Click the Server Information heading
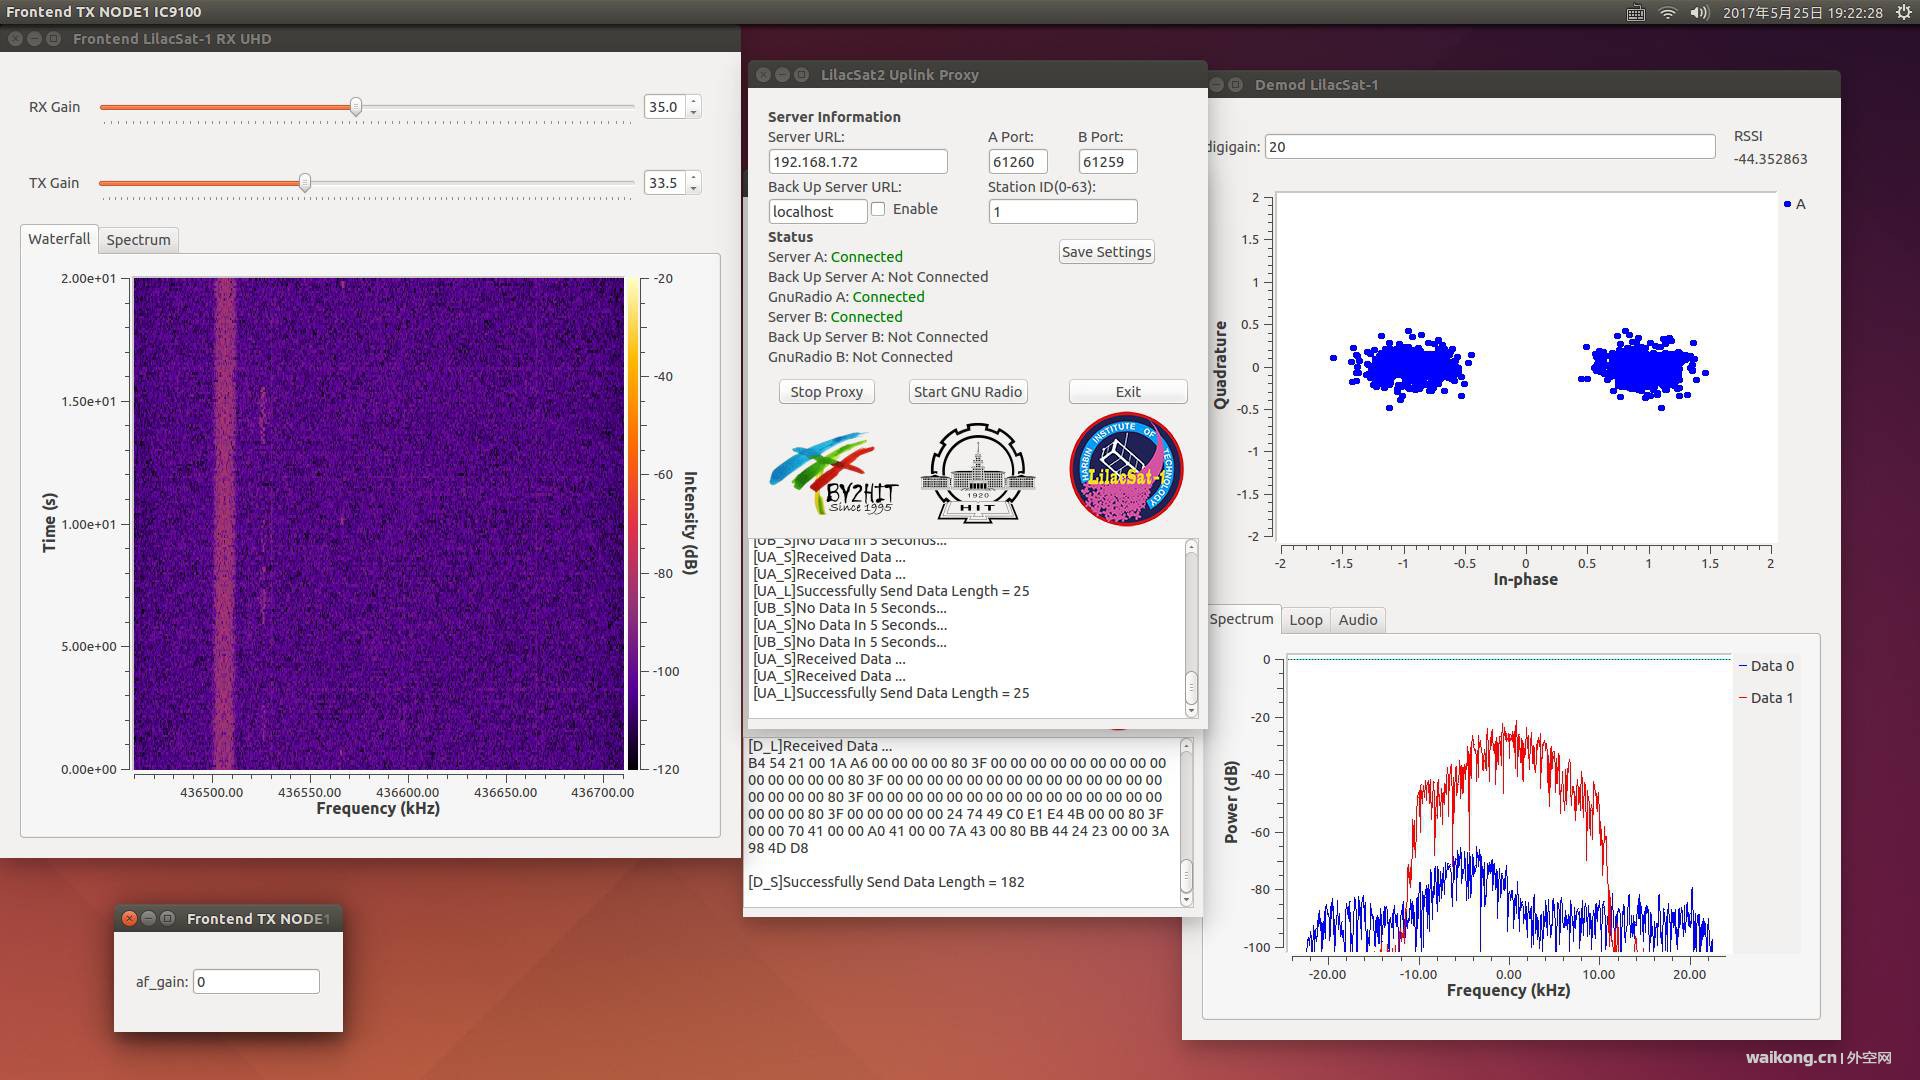The image size is (1920, 1080). [x=834, y=117]
